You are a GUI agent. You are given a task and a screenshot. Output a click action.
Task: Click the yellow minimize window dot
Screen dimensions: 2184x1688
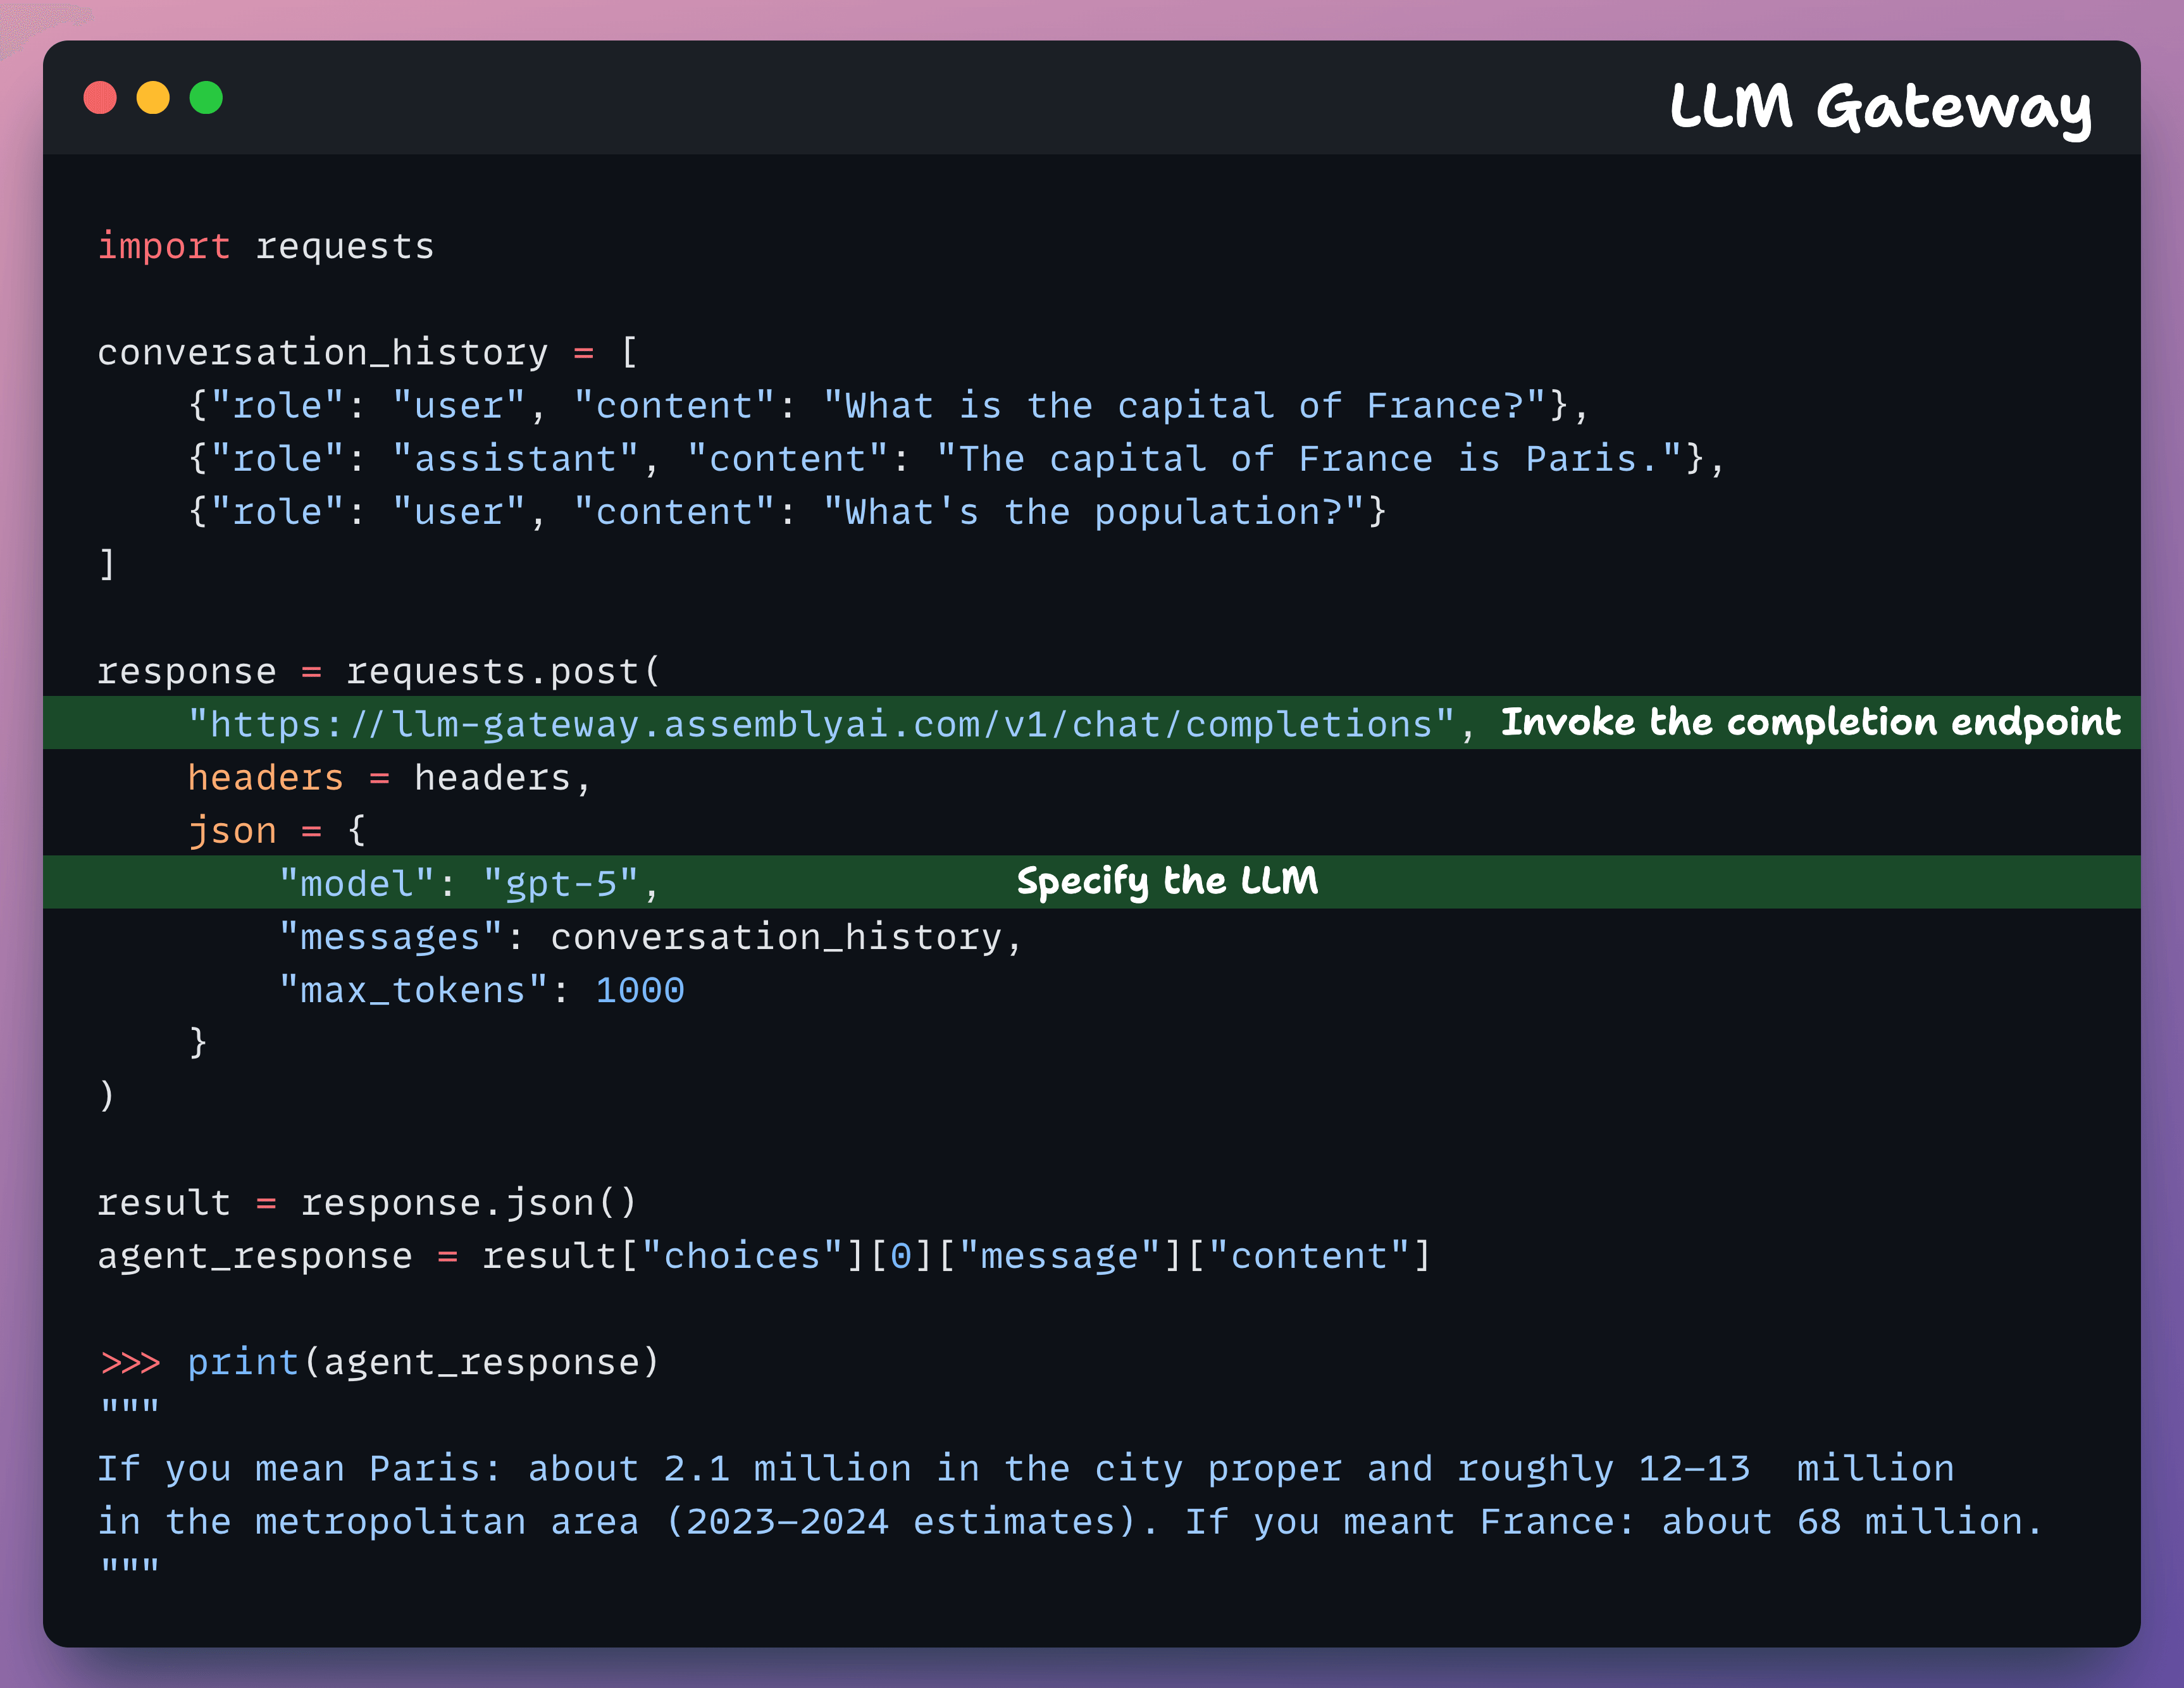pos(153,98)
